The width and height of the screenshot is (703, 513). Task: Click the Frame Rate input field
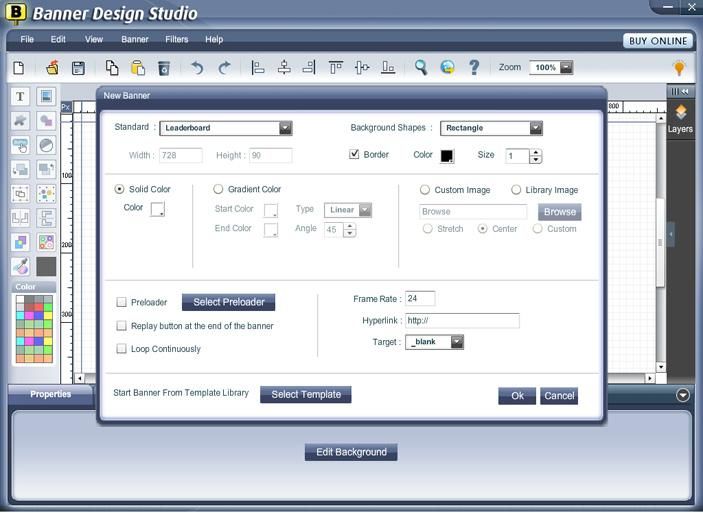[420, 299]
